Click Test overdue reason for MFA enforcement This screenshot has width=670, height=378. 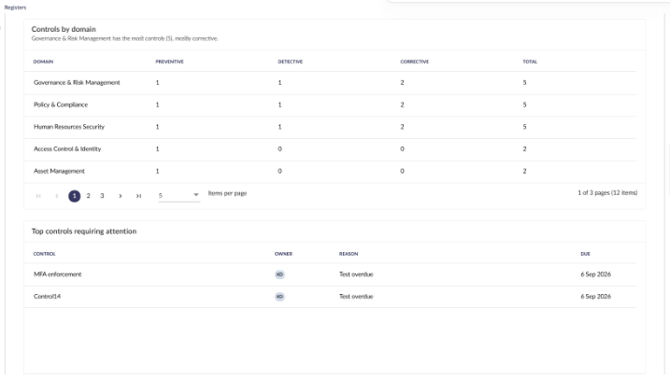(x=356, y=274)
